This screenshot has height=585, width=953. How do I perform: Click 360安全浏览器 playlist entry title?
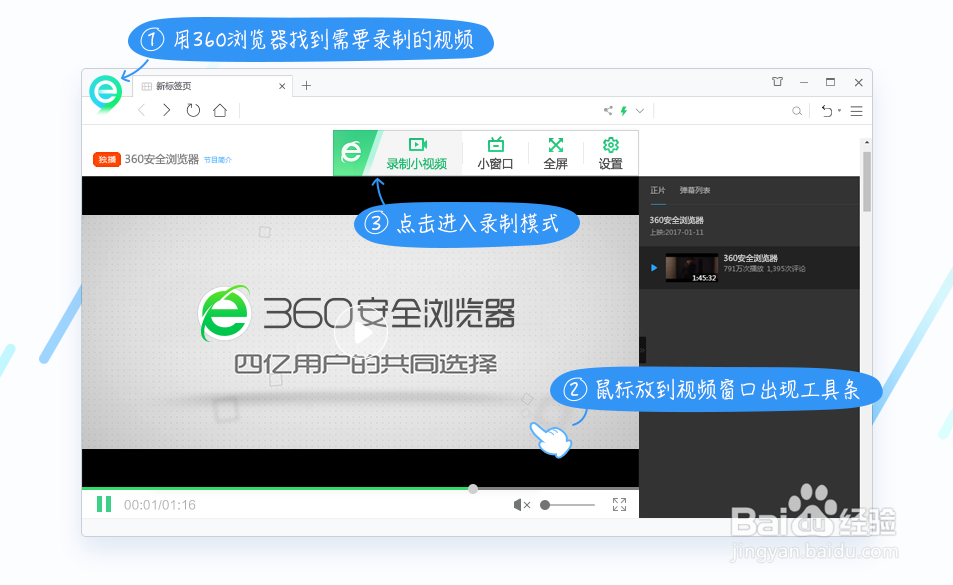[751, 258]
